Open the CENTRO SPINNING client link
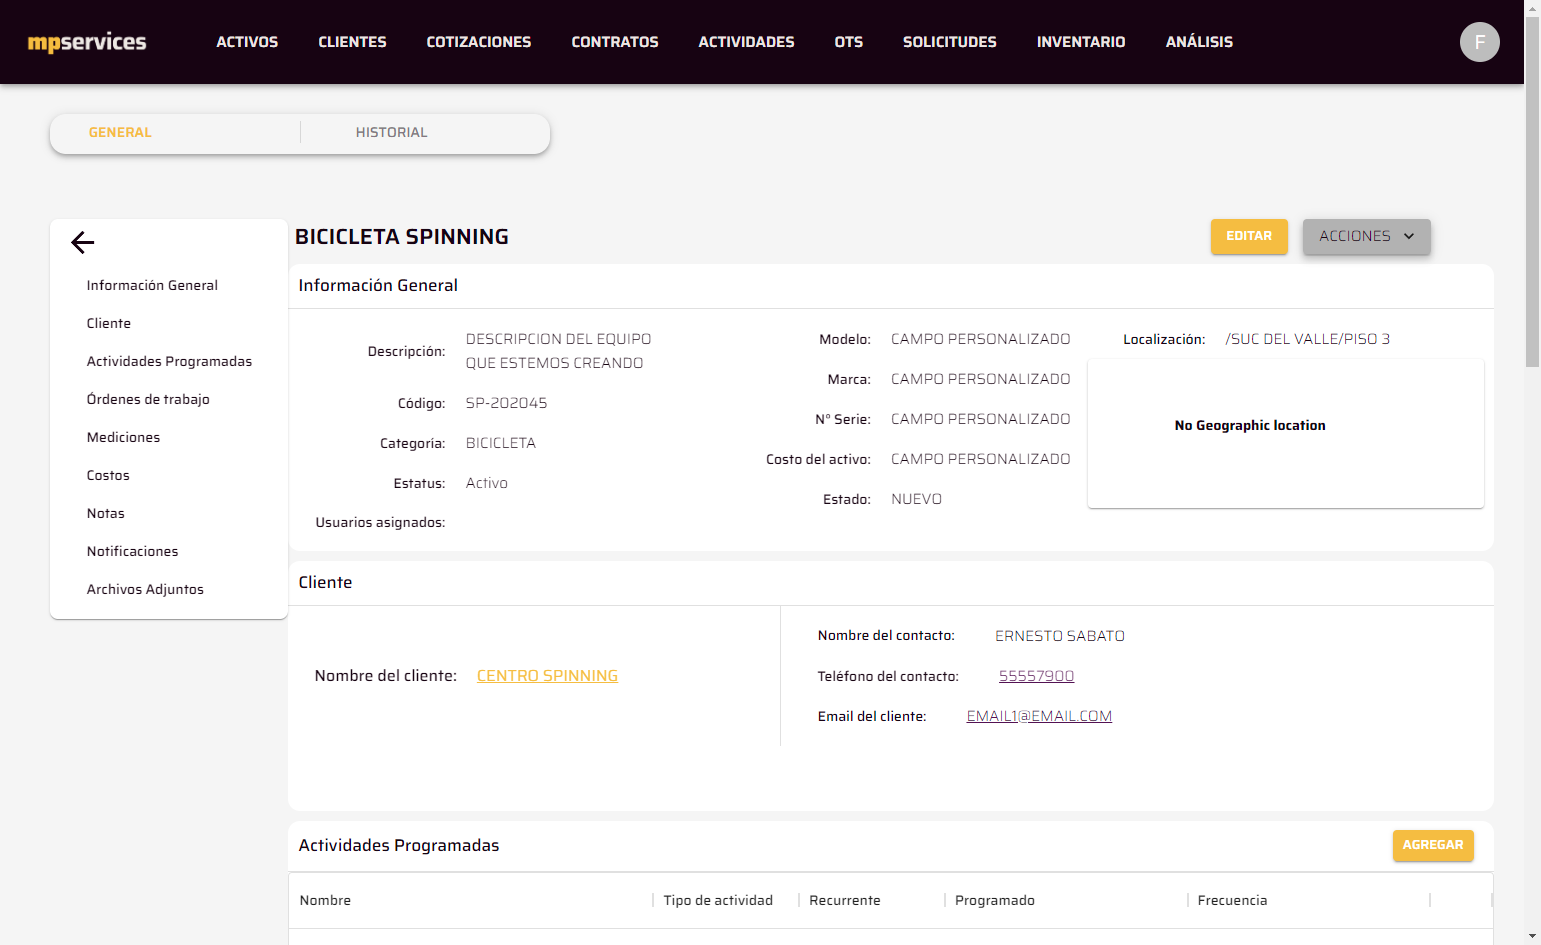Screen dimensions: 1541x945 547,676
